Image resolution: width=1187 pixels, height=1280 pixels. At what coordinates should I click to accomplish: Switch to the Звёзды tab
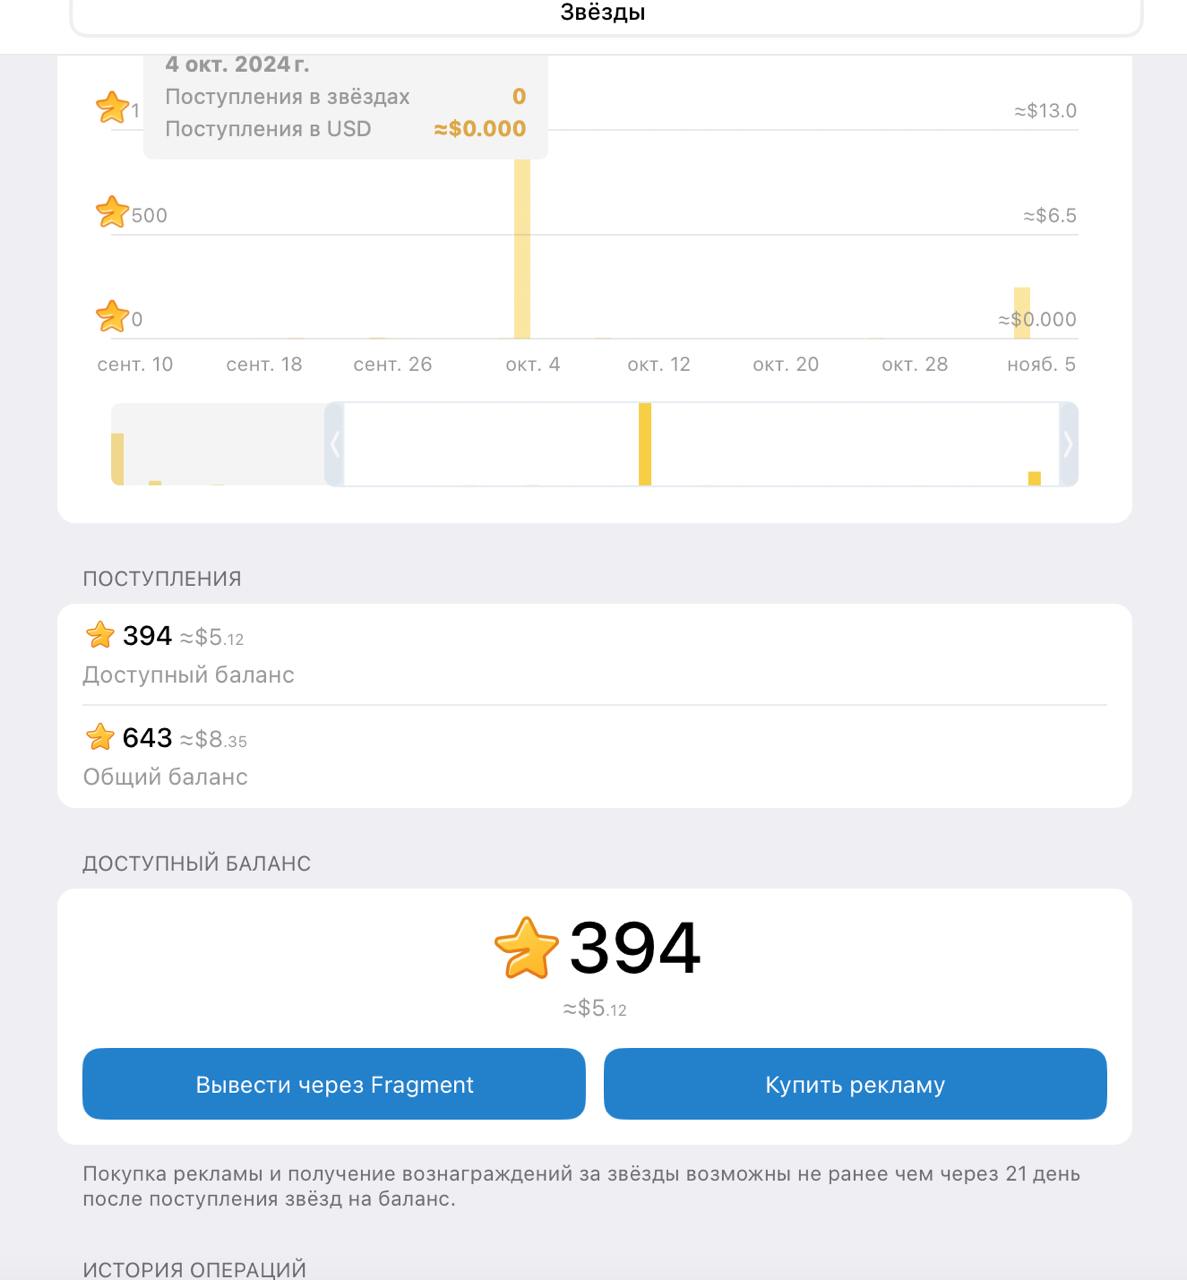click(x=603, y=14)
